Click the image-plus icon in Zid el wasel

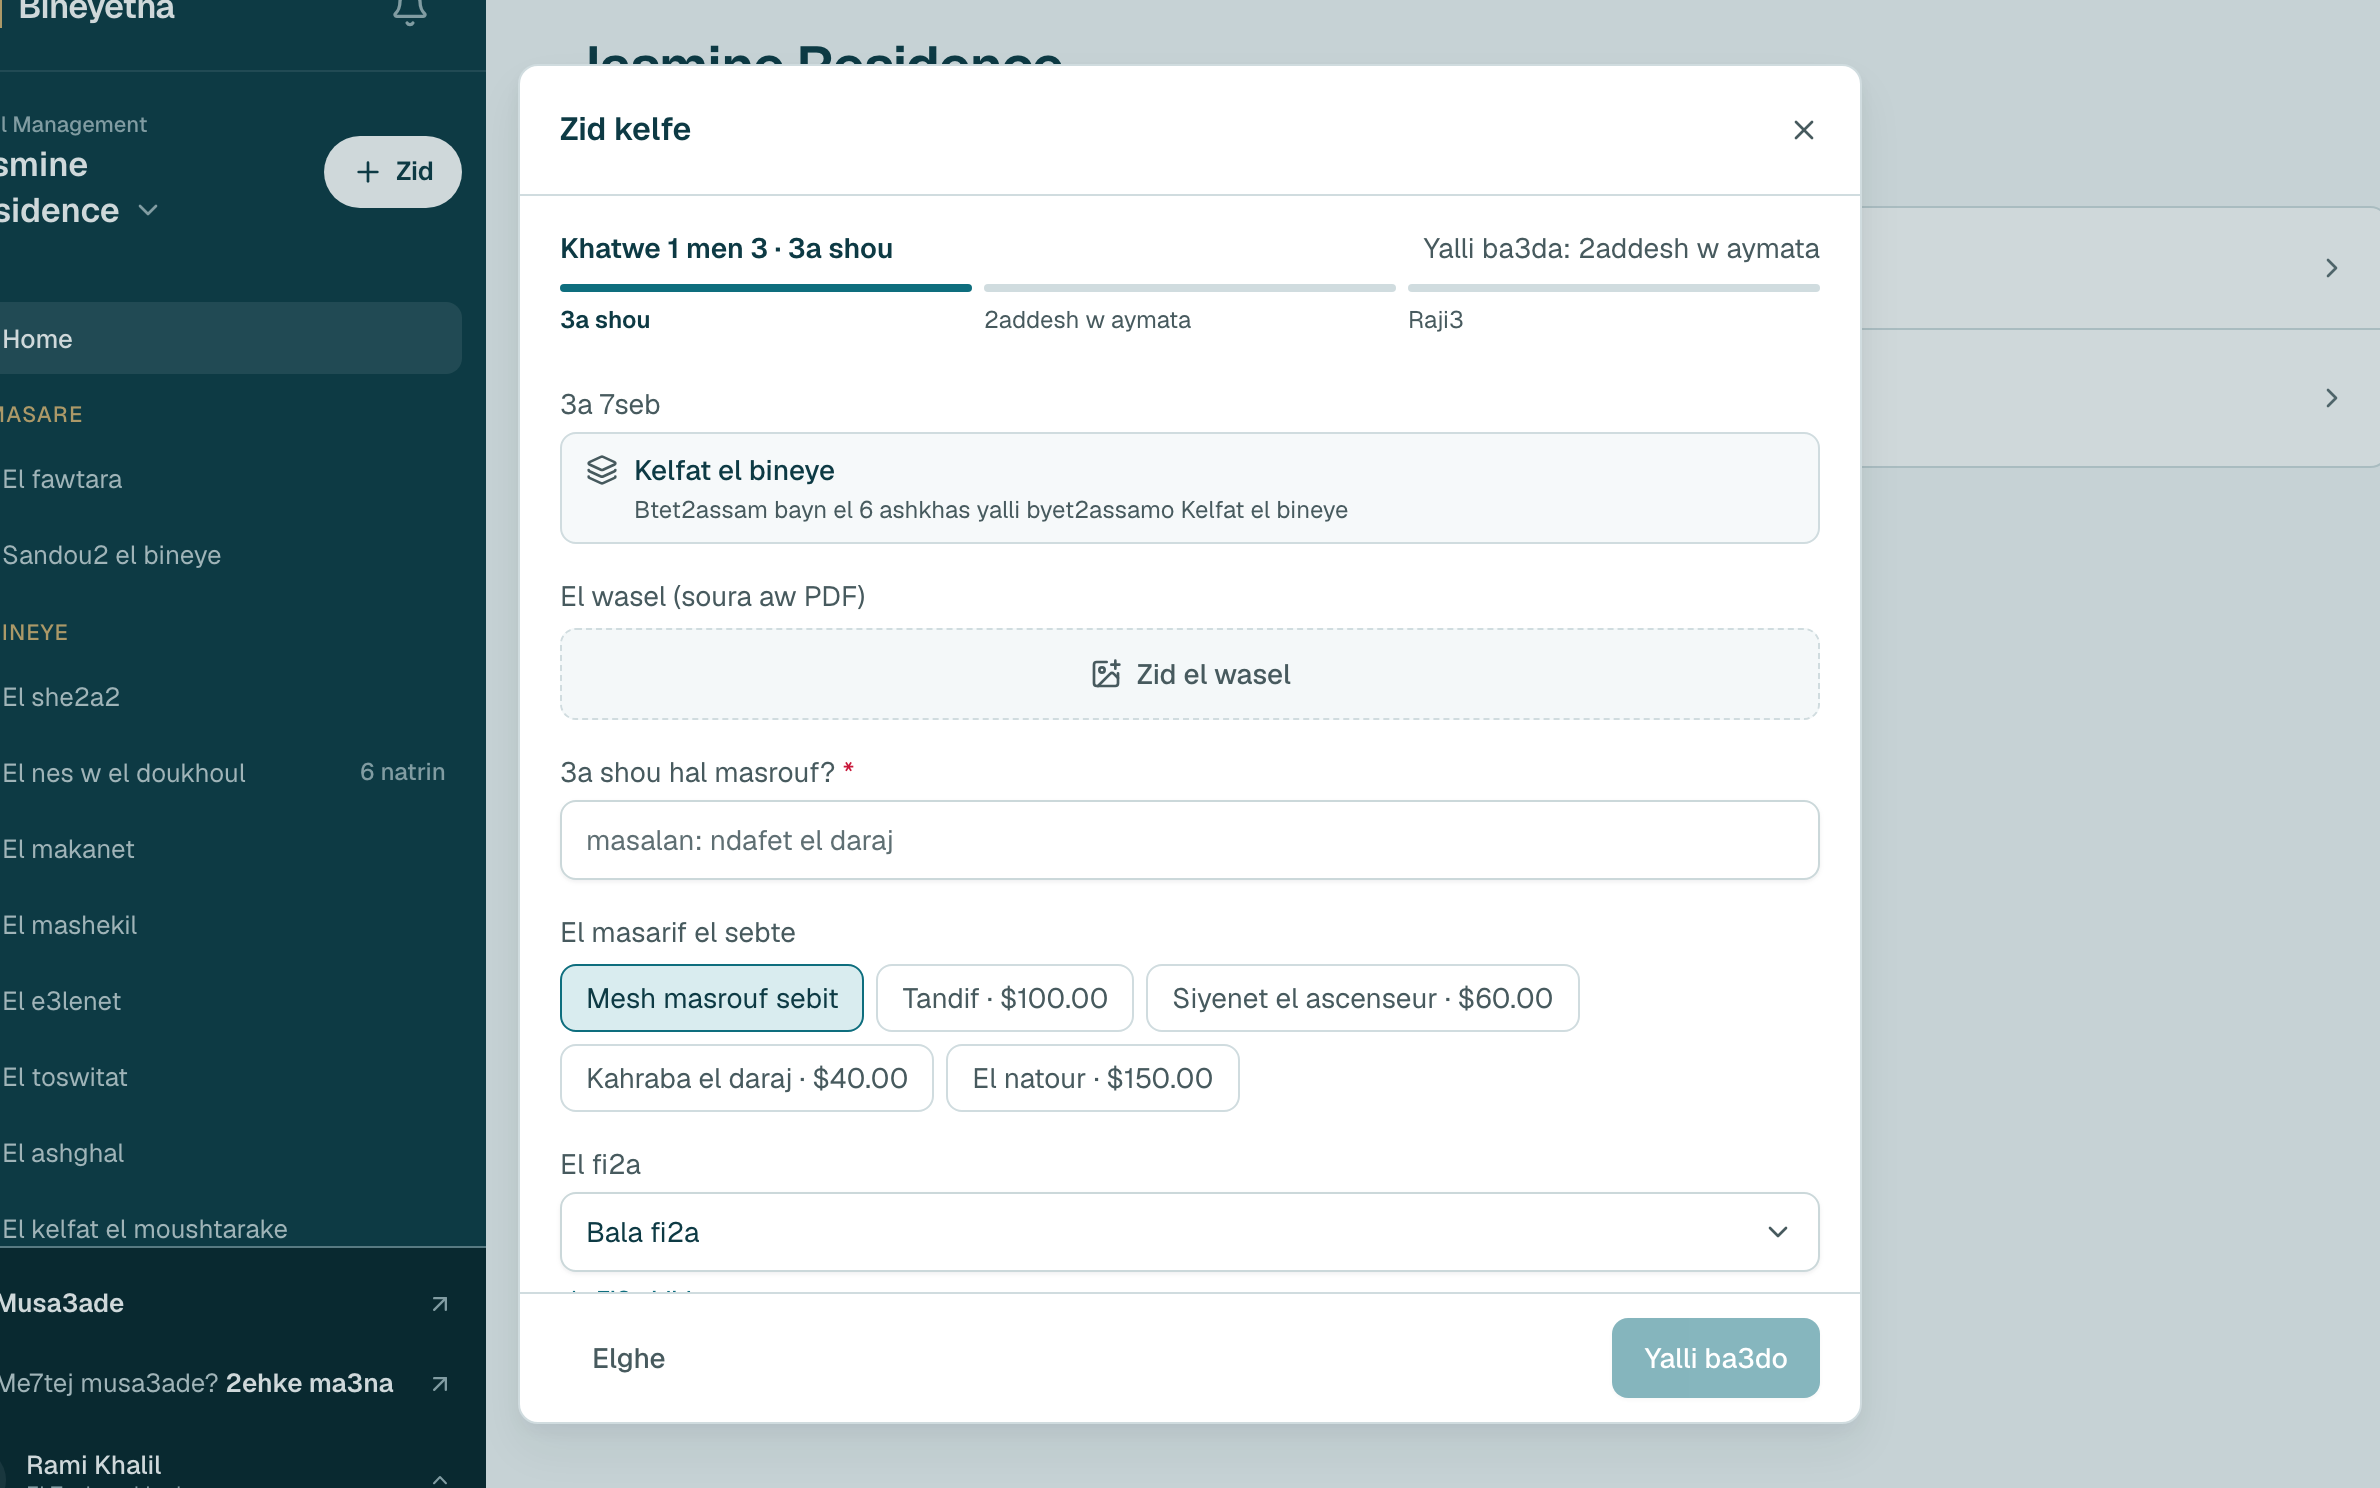tap(1105, 674)
